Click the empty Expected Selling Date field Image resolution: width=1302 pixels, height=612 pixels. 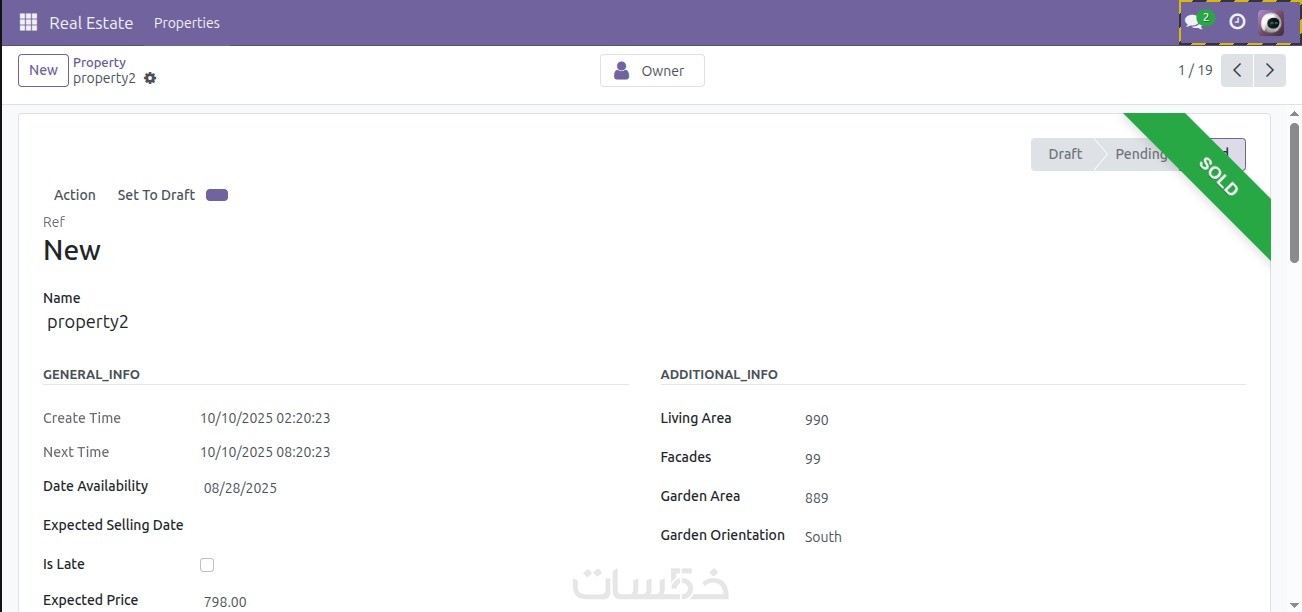pos(414,525)
